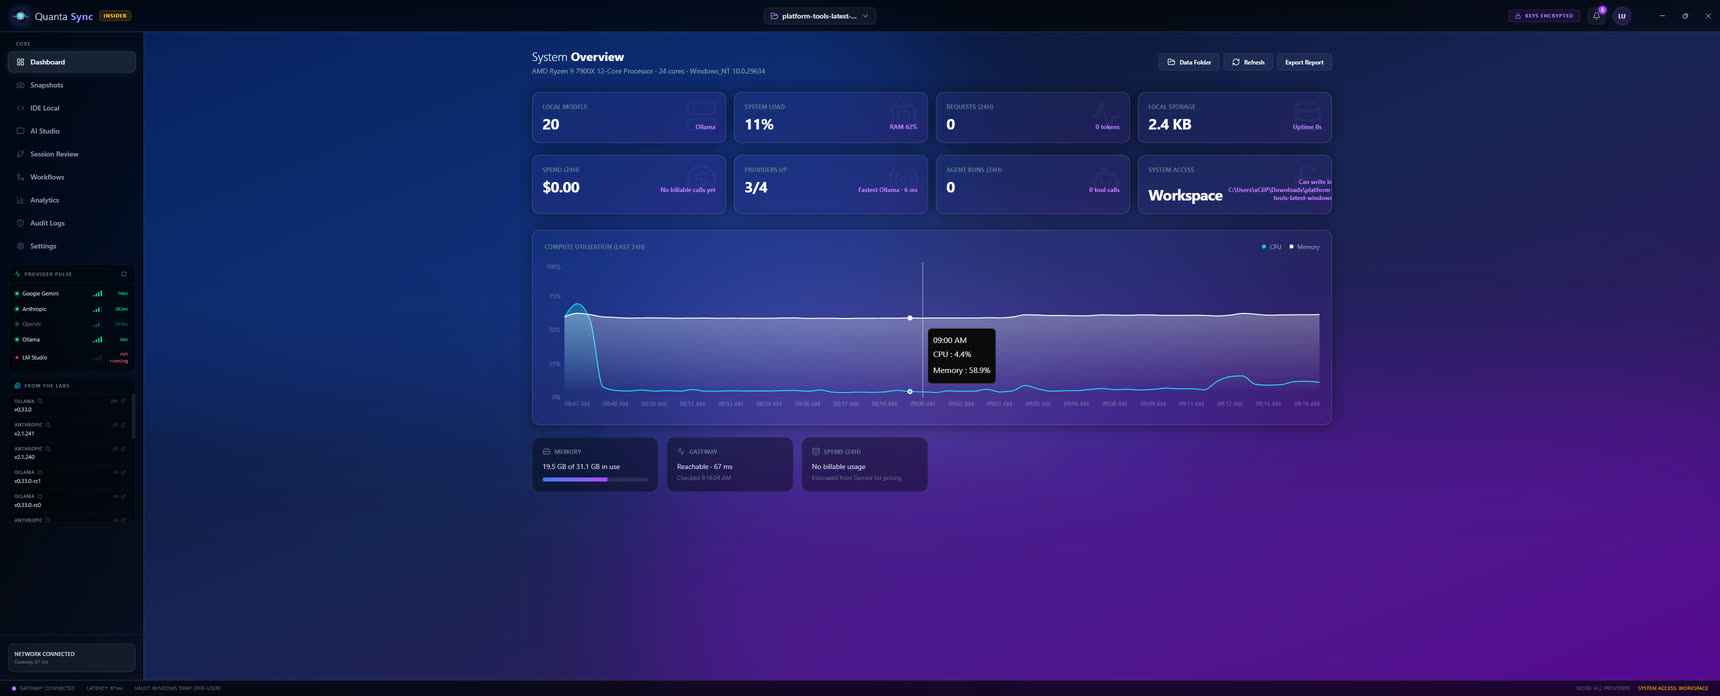
Task: Select the Local Storage card
Action: 1235,118
